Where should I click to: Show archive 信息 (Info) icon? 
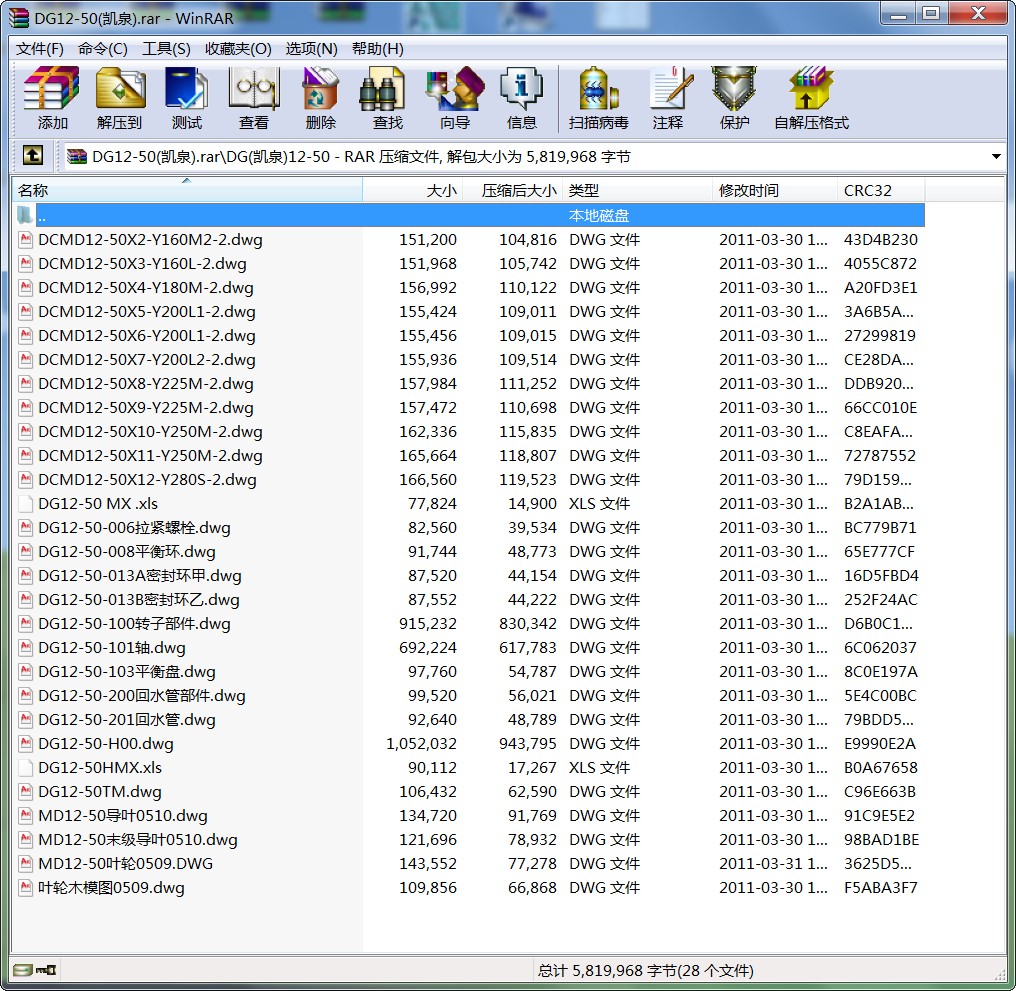coord(521,98)
